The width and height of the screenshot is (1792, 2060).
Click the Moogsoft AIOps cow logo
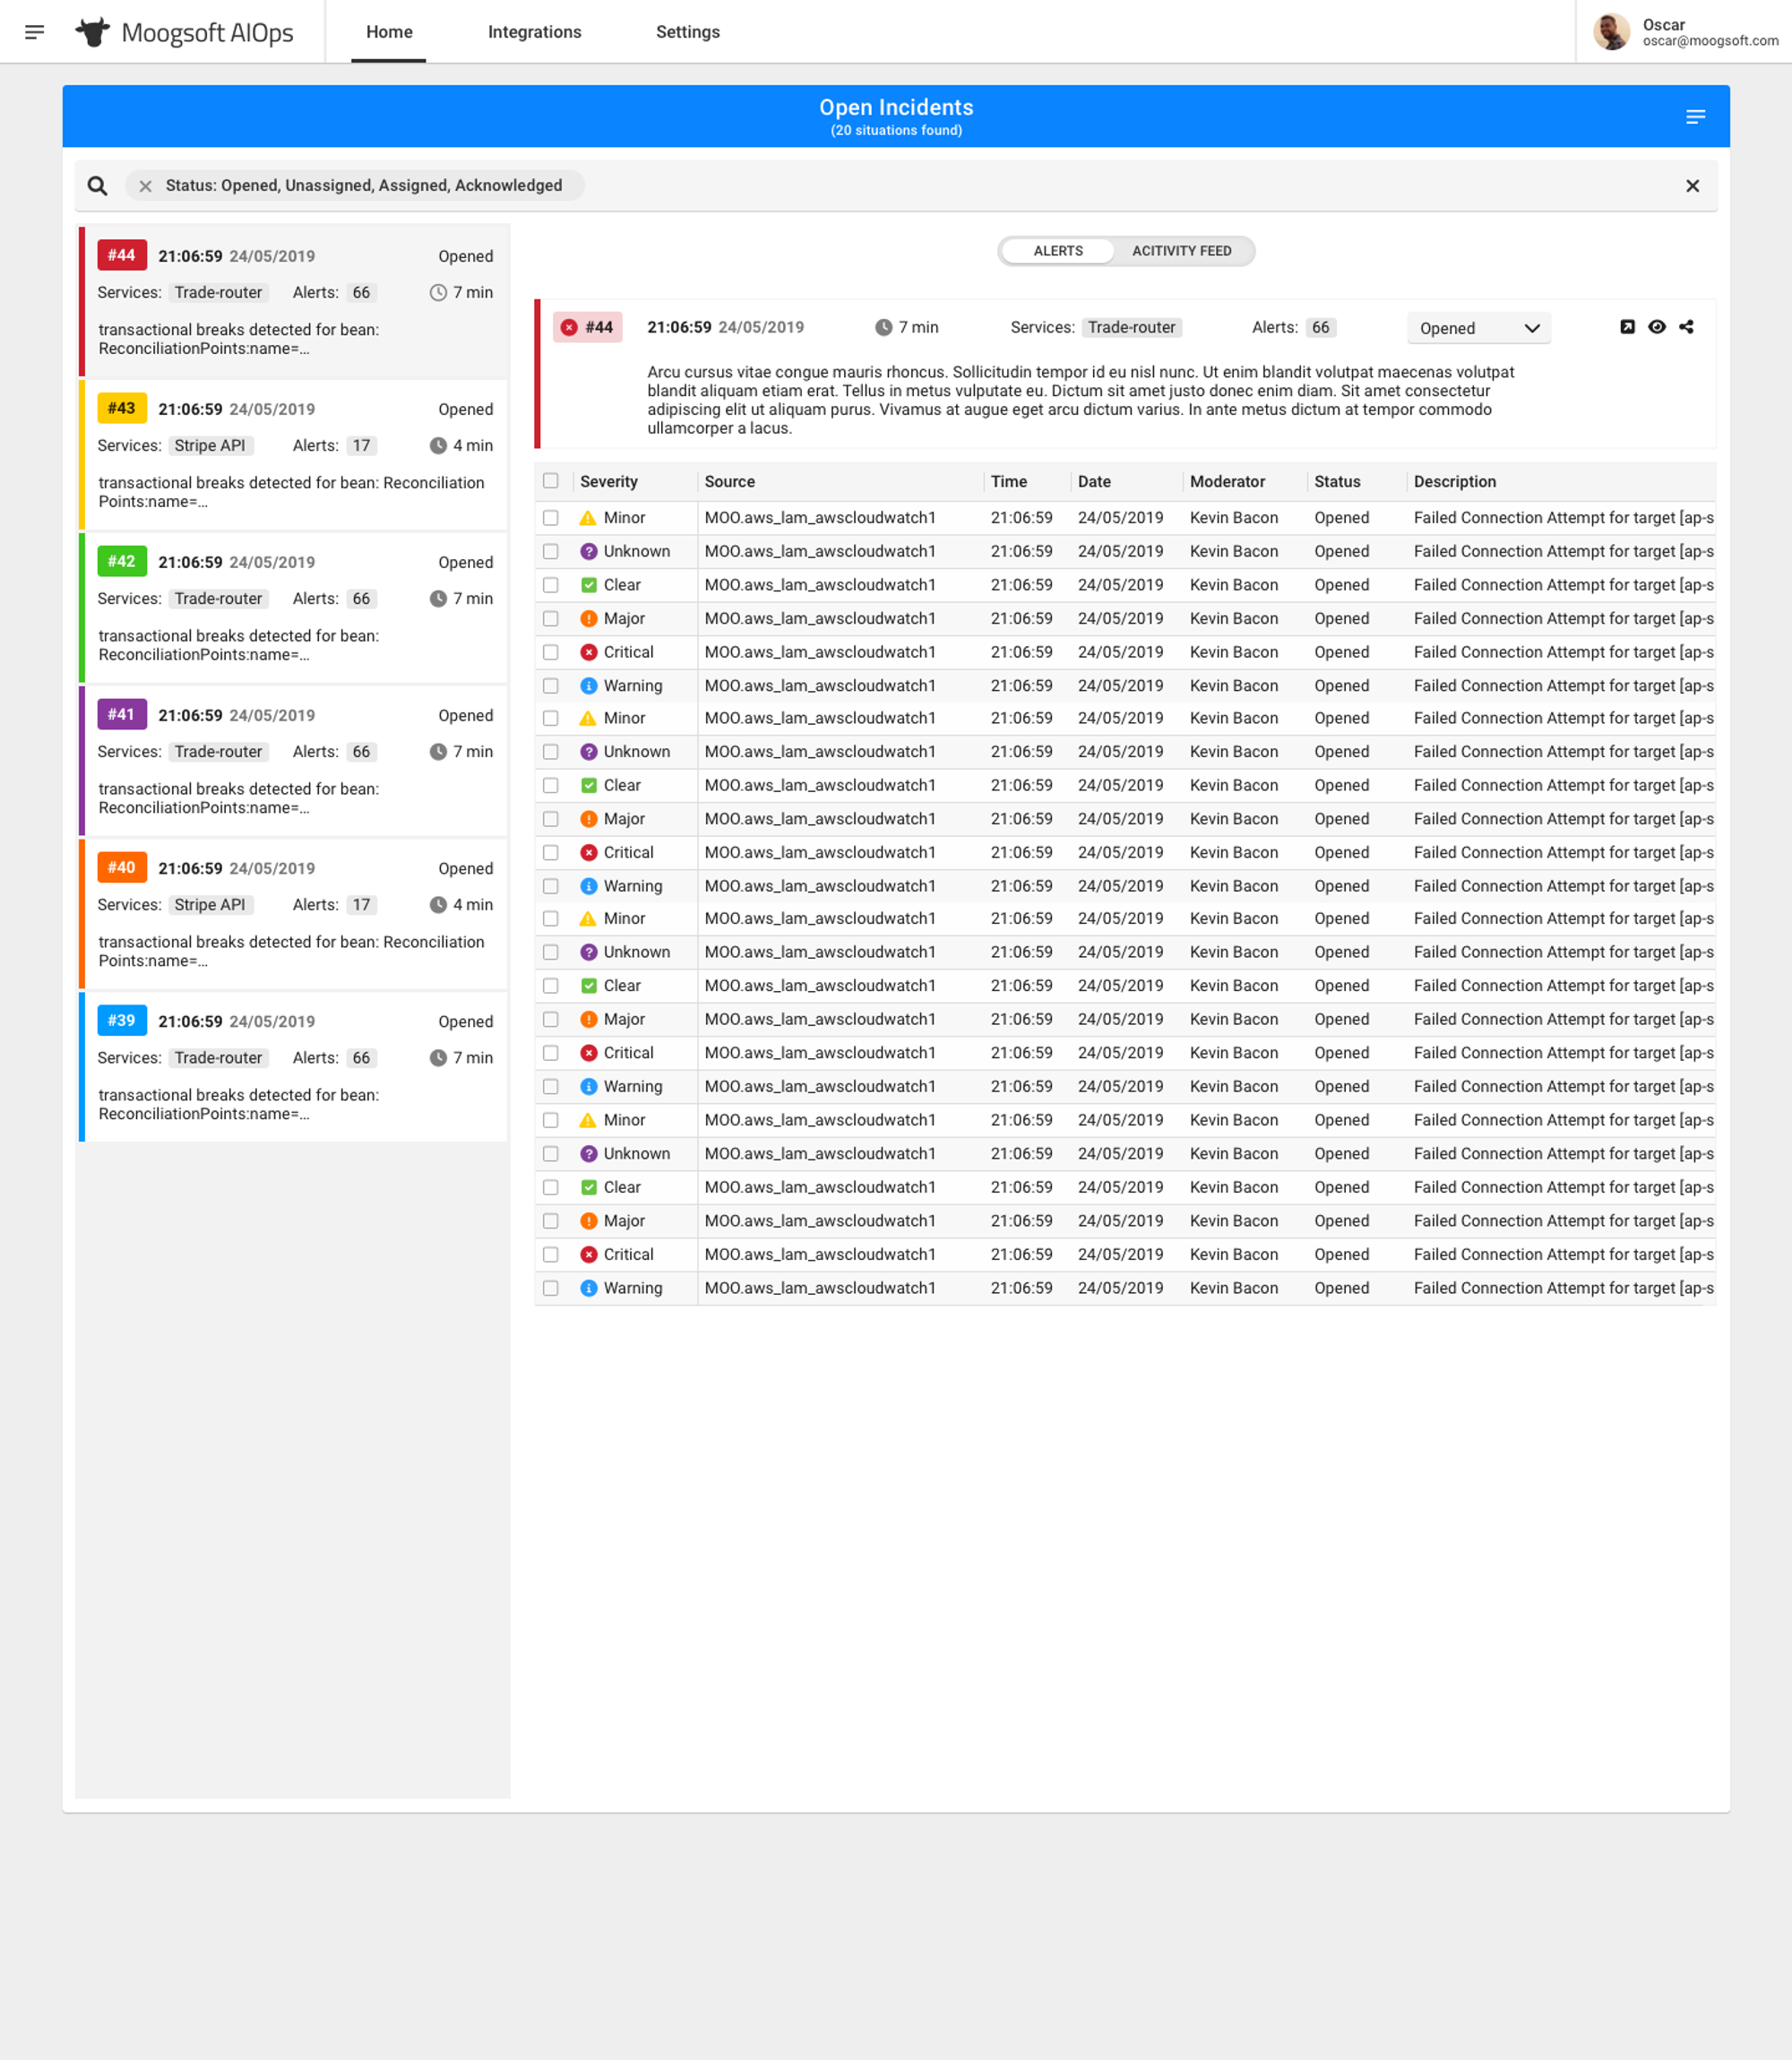tap(93, 32)
